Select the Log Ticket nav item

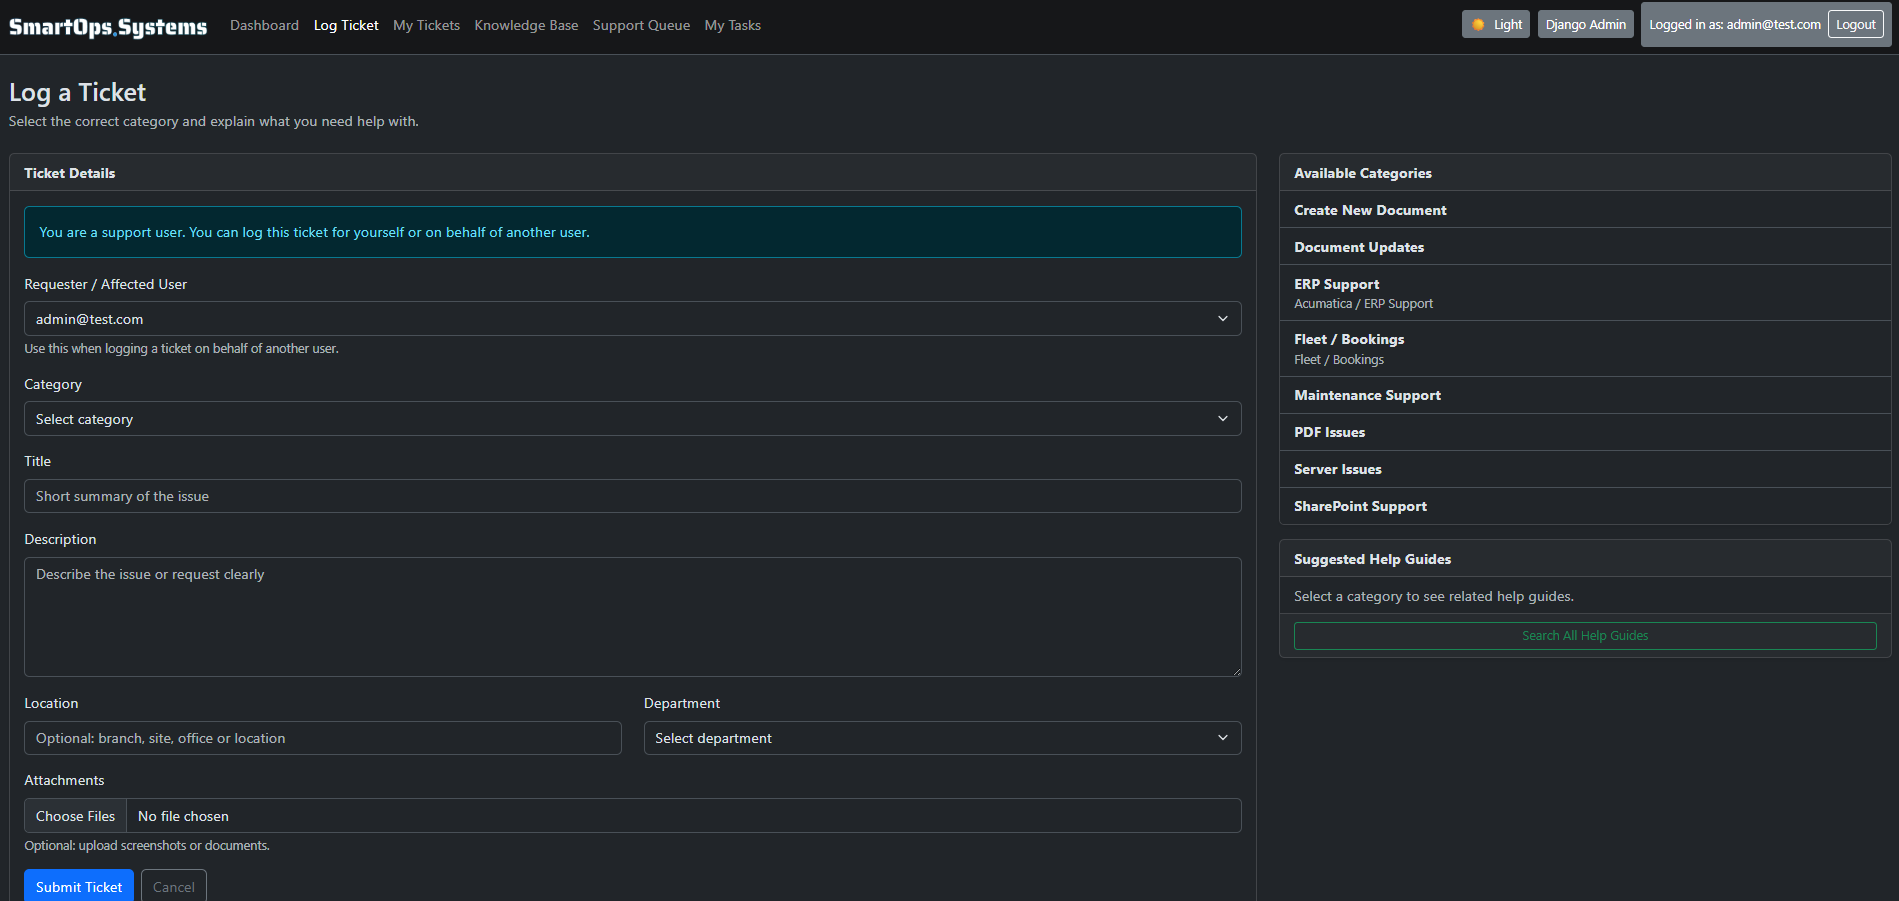[346, 25]
